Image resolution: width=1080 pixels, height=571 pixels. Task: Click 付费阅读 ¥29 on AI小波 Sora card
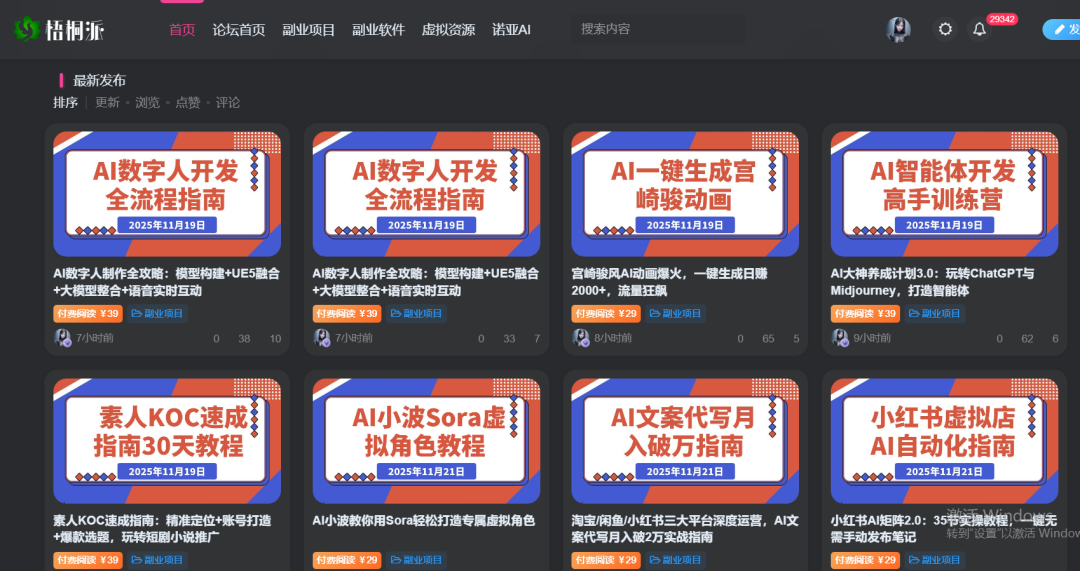pyautogui.click(x=347, y=560)
